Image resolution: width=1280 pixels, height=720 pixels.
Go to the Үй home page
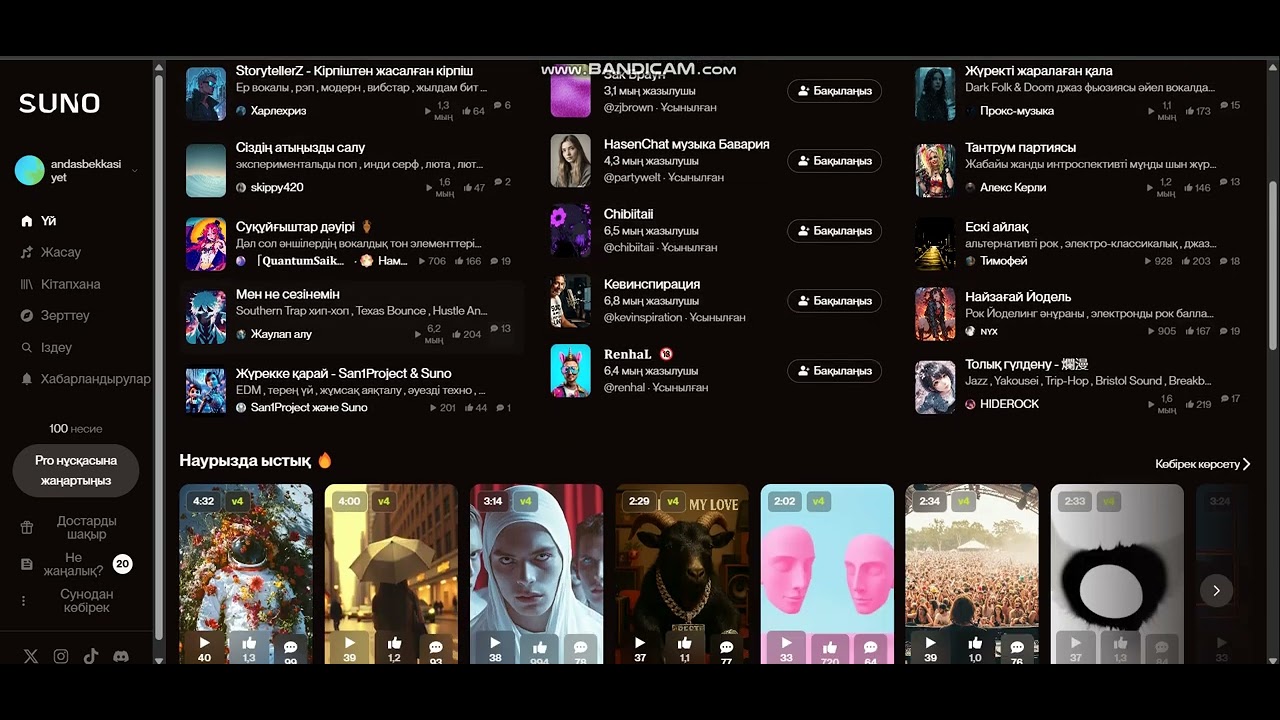coord(38,221)
